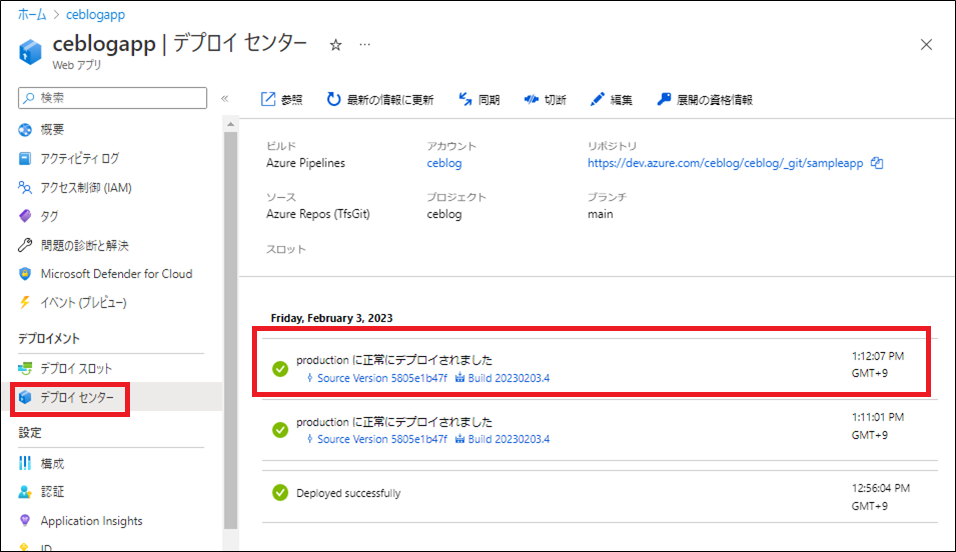Click the 12:56:04 PM timestamp
Screen dimensions: 956x552
click(880, 488)
